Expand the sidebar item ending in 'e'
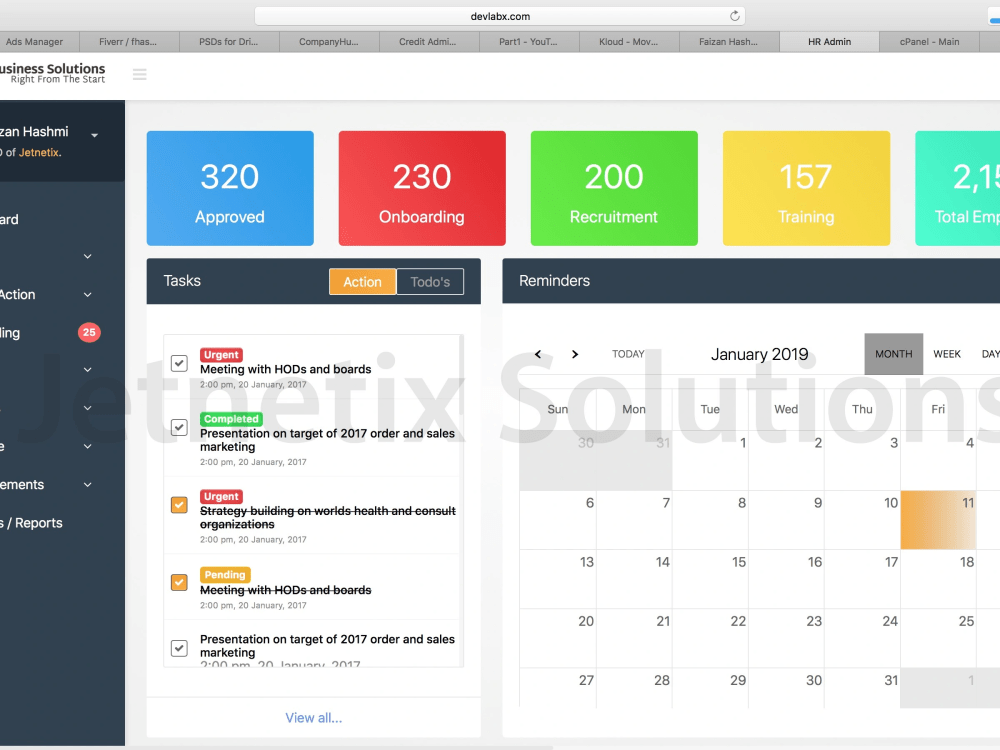Image resolution: width=1000 pixels, height=750 pixels. pyautogui.click(x=87, y=446)
